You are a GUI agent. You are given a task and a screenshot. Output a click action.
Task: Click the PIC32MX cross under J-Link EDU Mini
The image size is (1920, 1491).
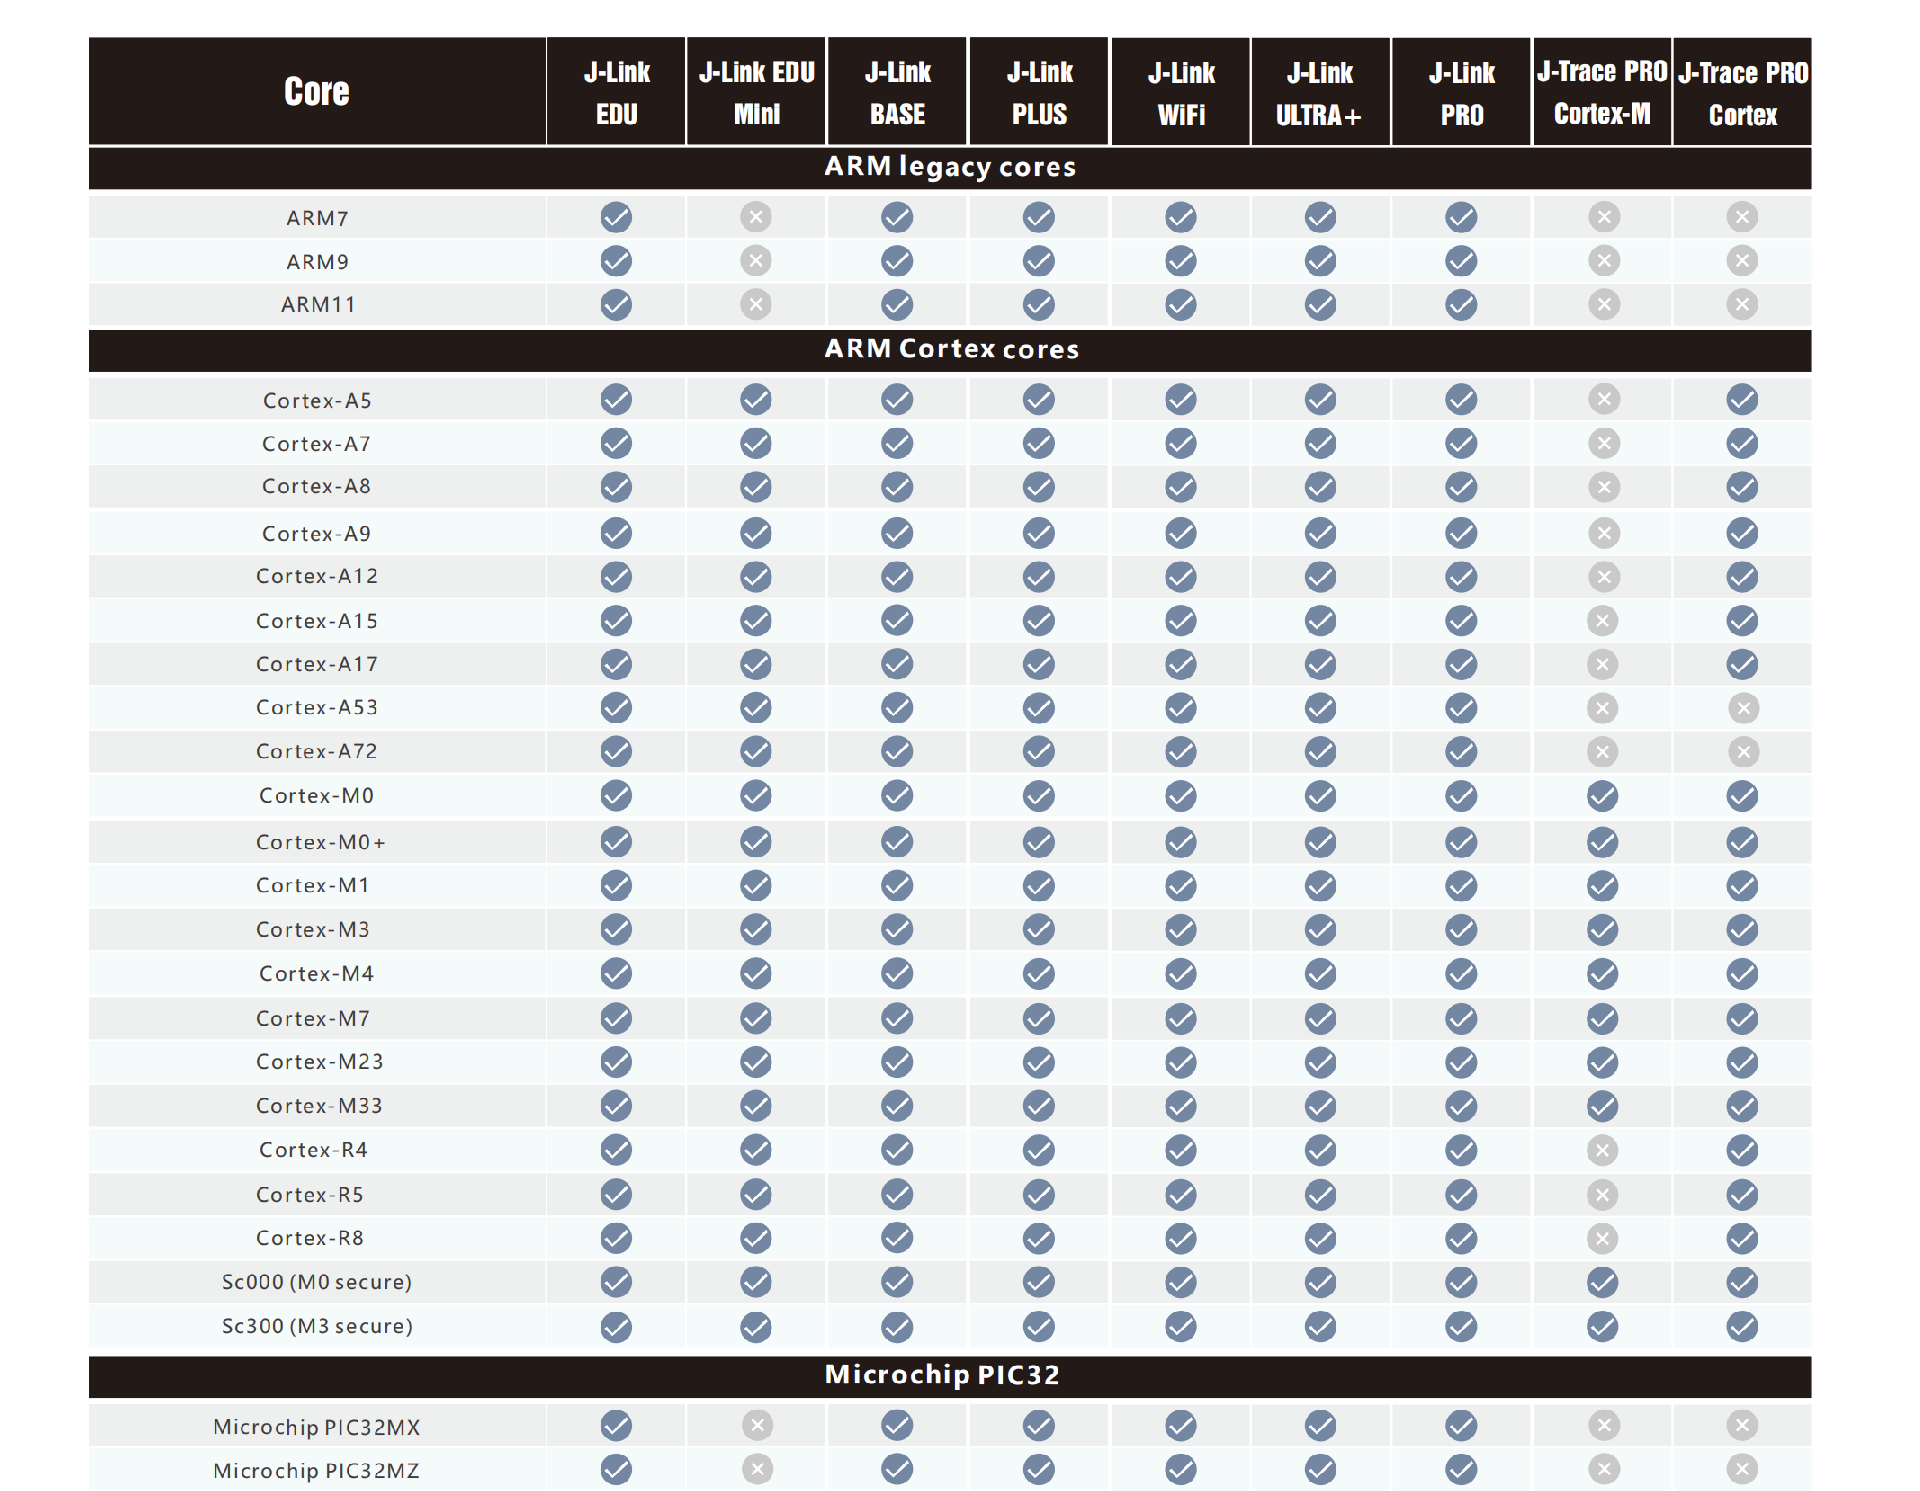pos(758,1425)
